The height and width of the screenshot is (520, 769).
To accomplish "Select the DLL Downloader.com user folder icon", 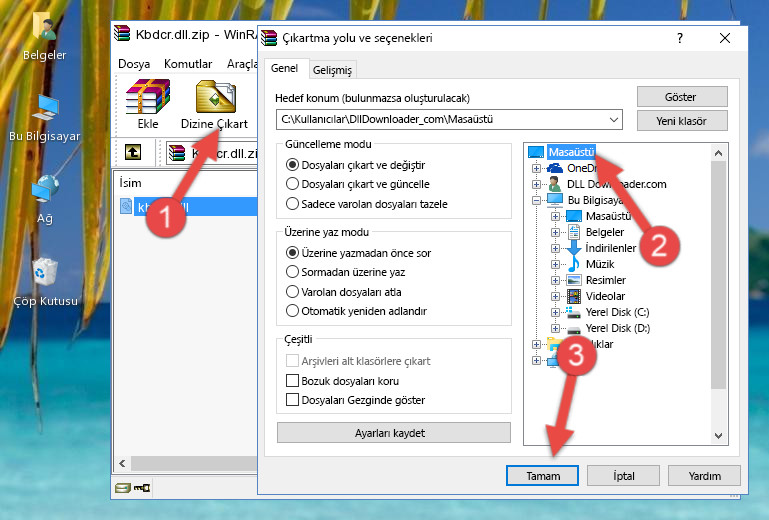I will [x=555, y=184].
